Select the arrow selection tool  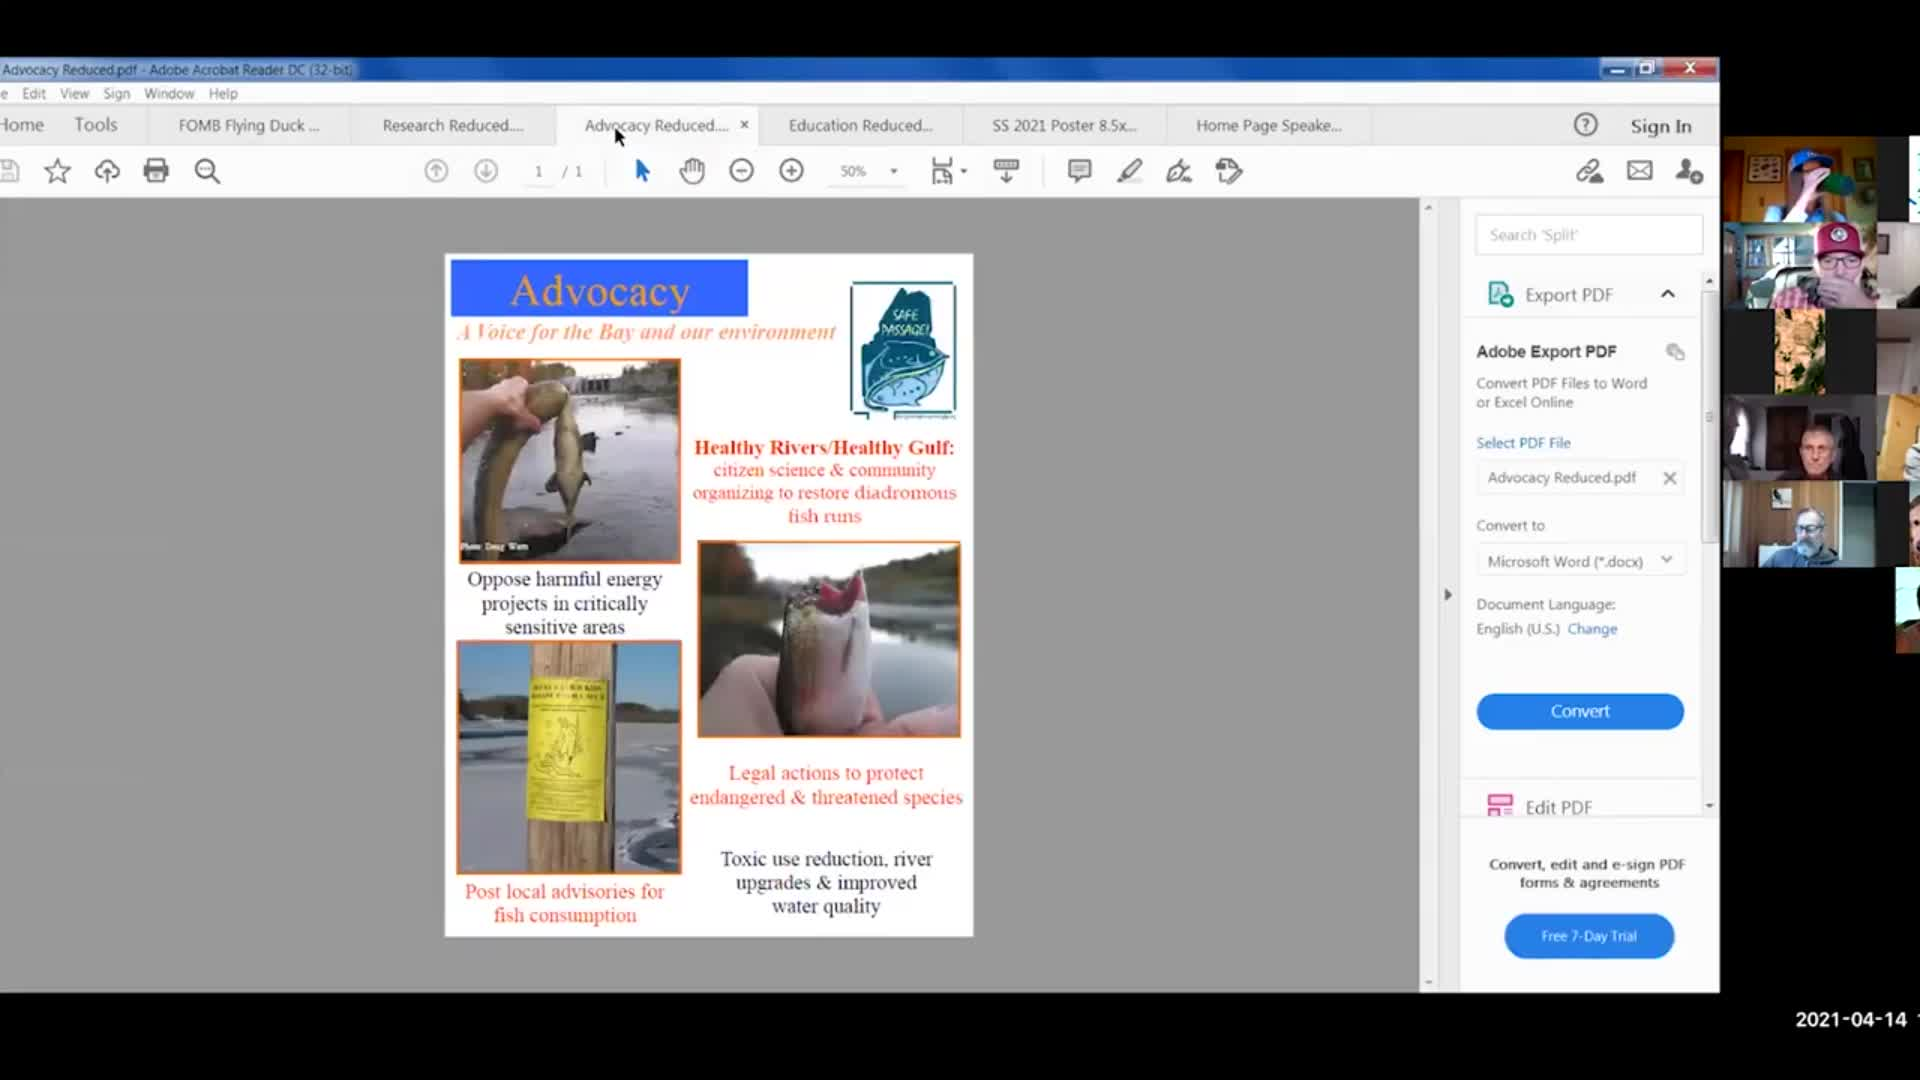point(642,171)
